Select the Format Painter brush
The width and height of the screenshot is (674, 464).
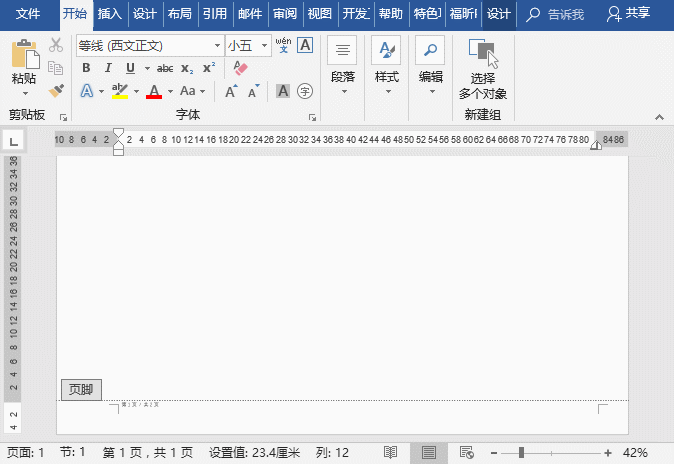point(56,90)
